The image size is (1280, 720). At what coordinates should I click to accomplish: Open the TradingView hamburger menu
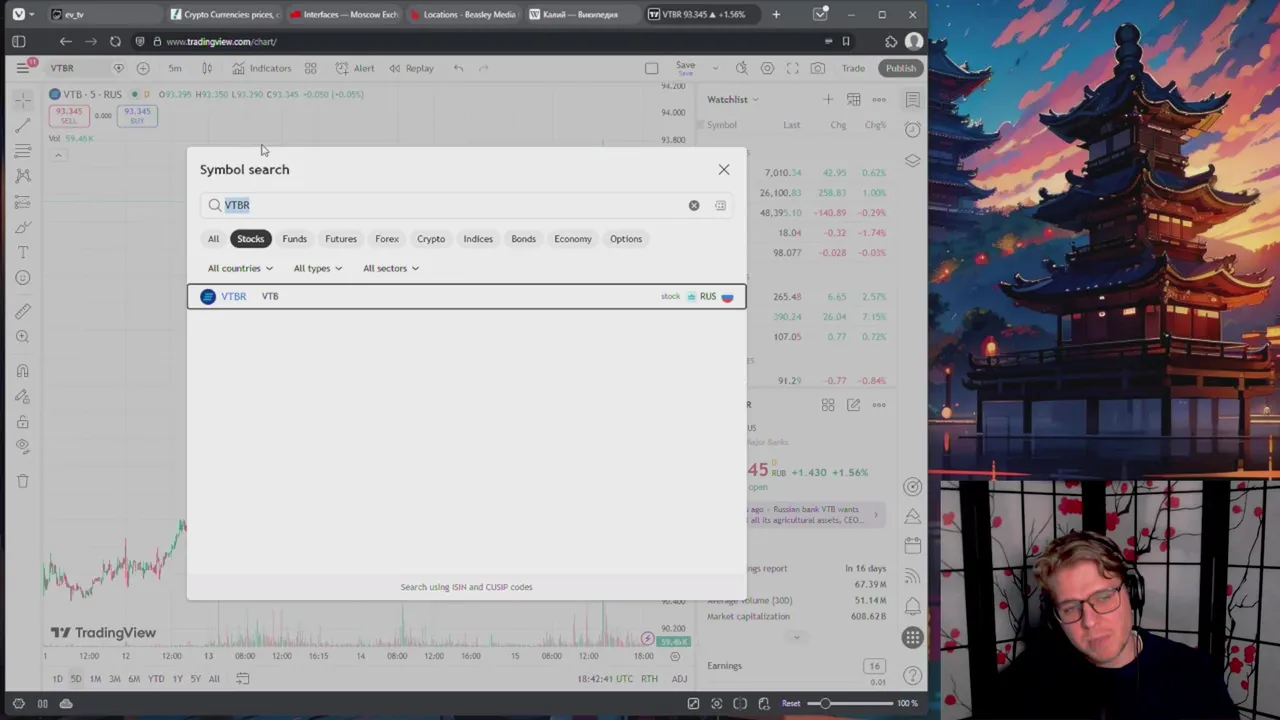[22, 68]
